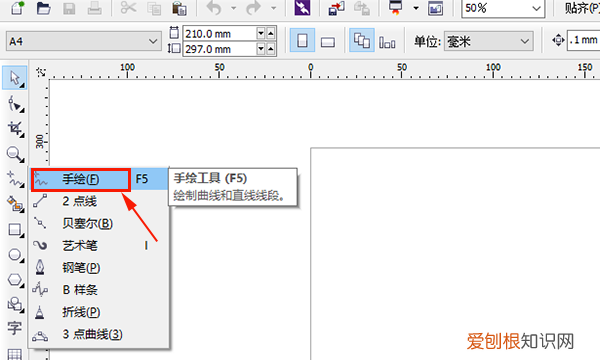This screenshot has height=360, width=600.
Task: Click the purple search content icon
Action: (302, 8)
